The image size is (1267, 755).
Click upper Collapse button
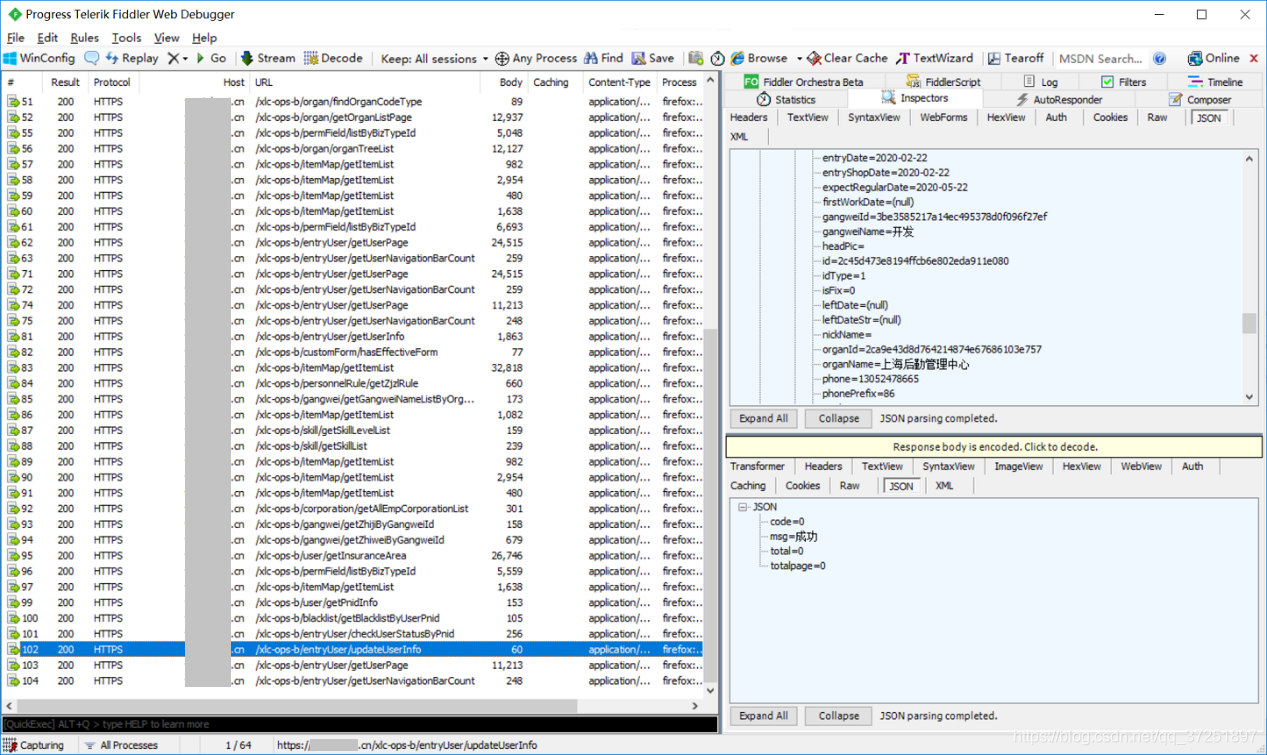click(839, 418)
